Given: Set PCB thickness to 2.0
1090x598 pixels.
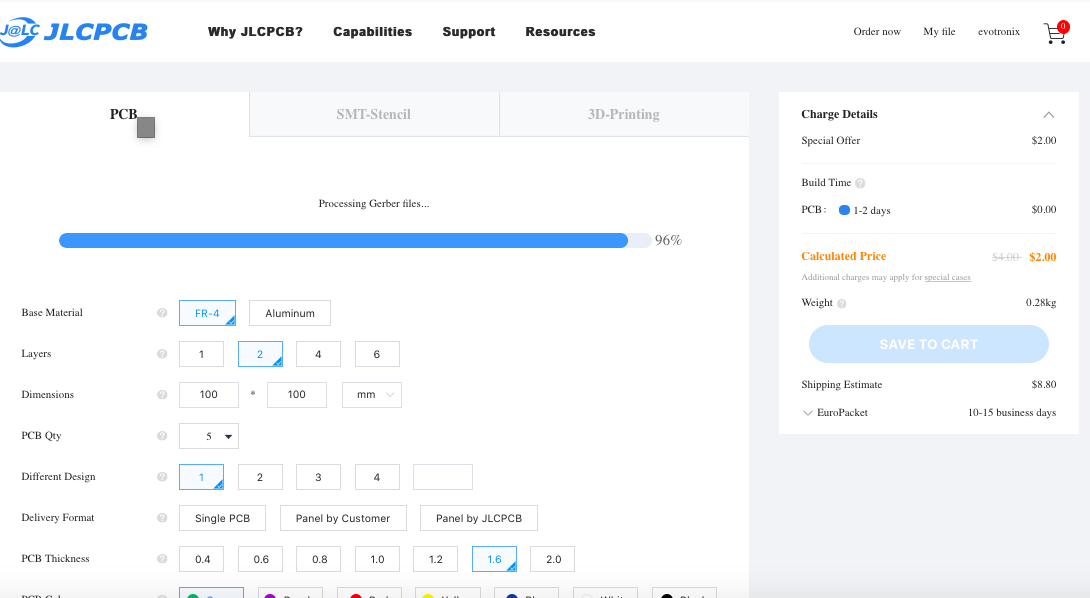Looking at the screenshot, I should point(553,559).
